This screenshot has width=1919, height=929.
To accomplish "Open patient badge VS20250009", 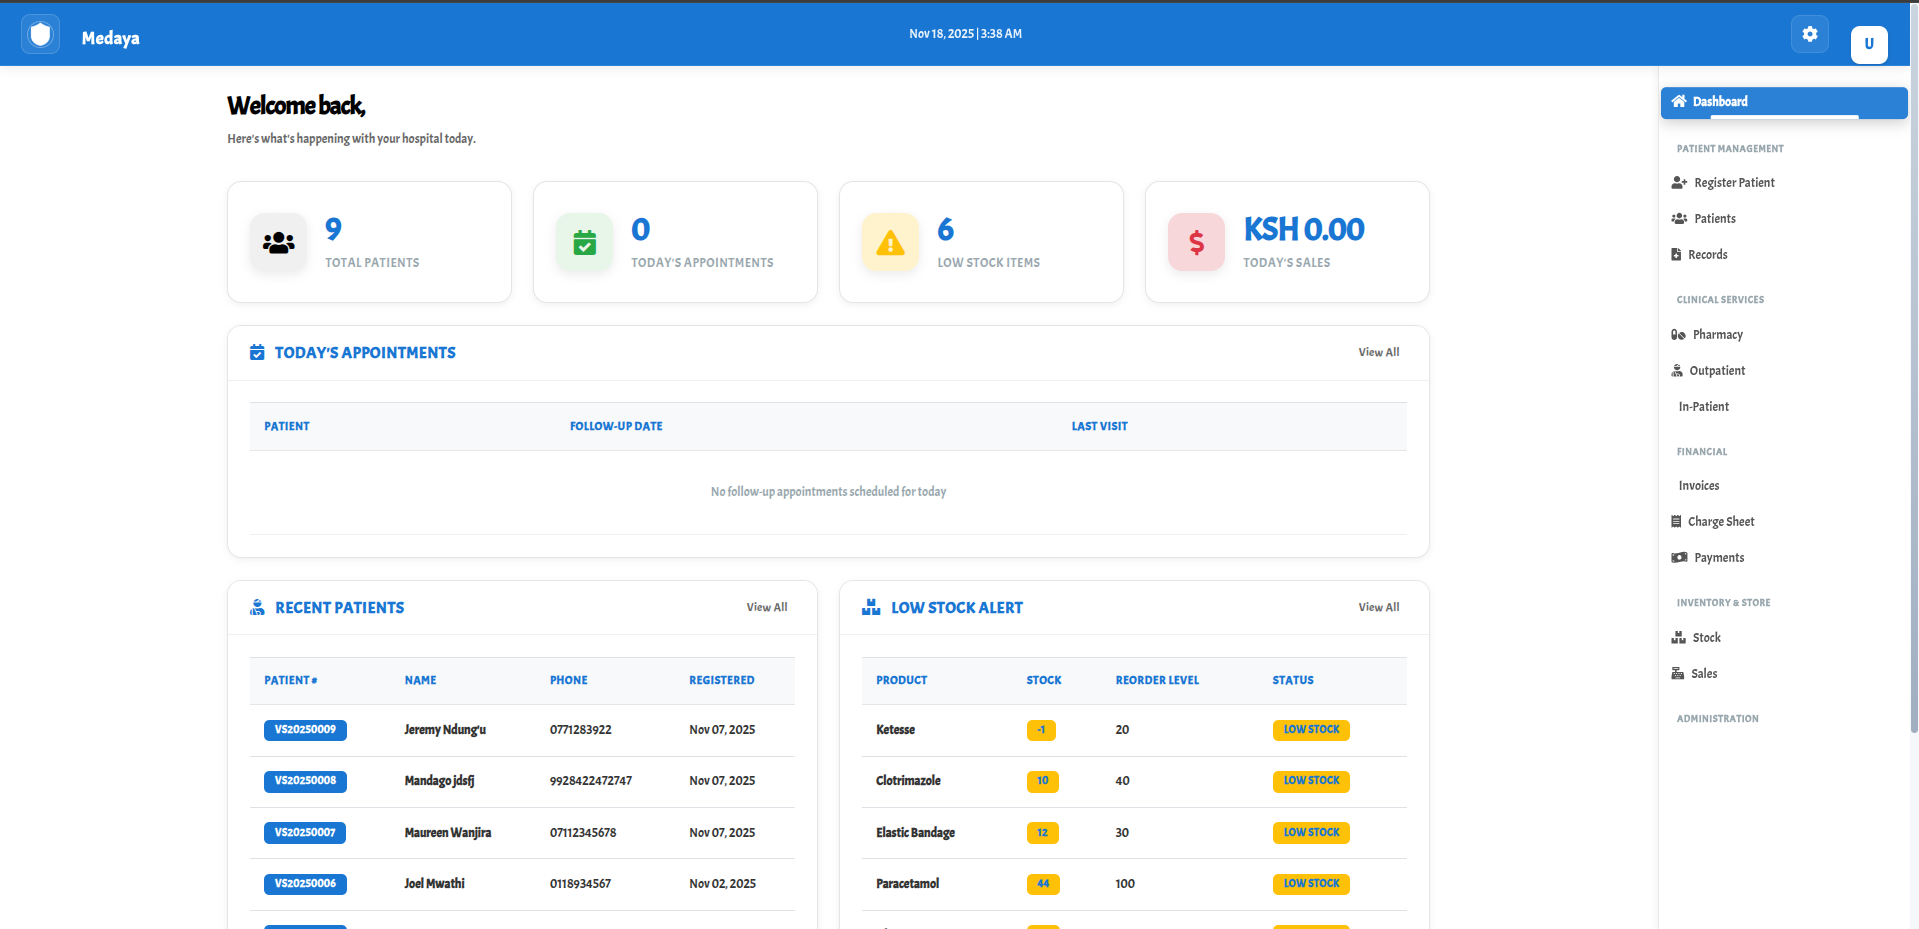I will [x=305, y=730].
